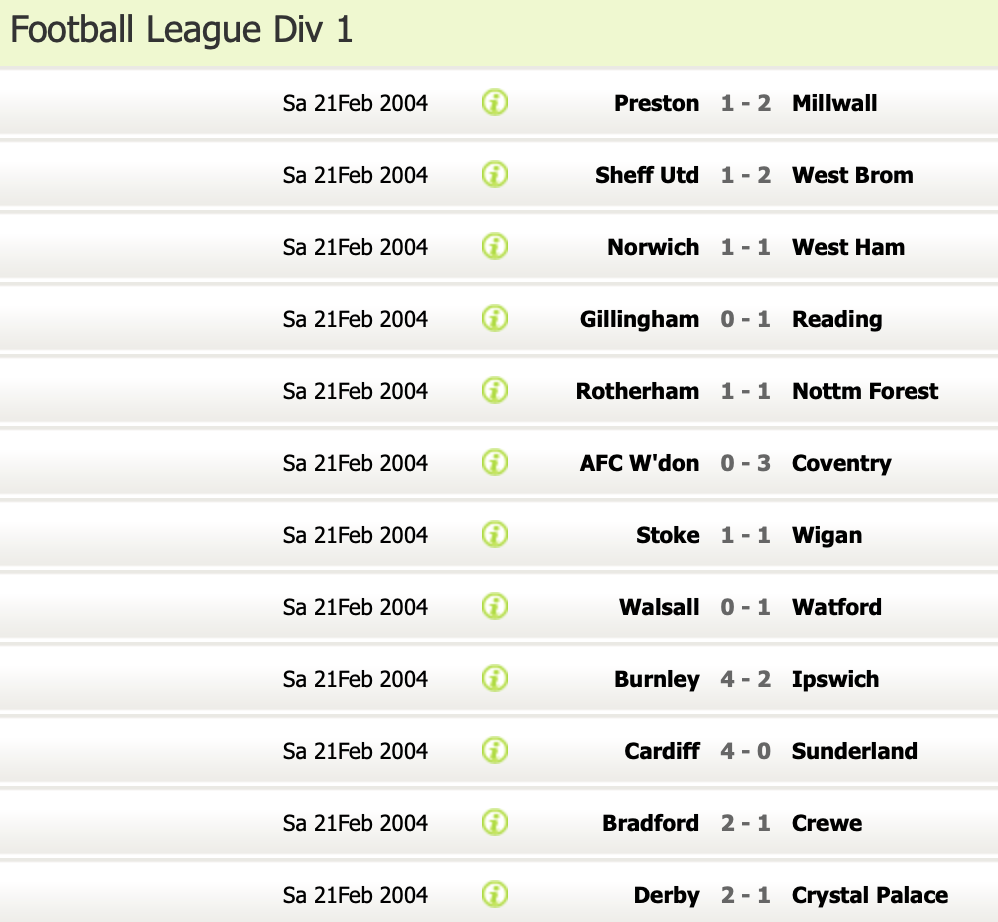
Task: Click the Cardiff 4 - 0 score
Action: pyautogui.click(x=745, y=751)
